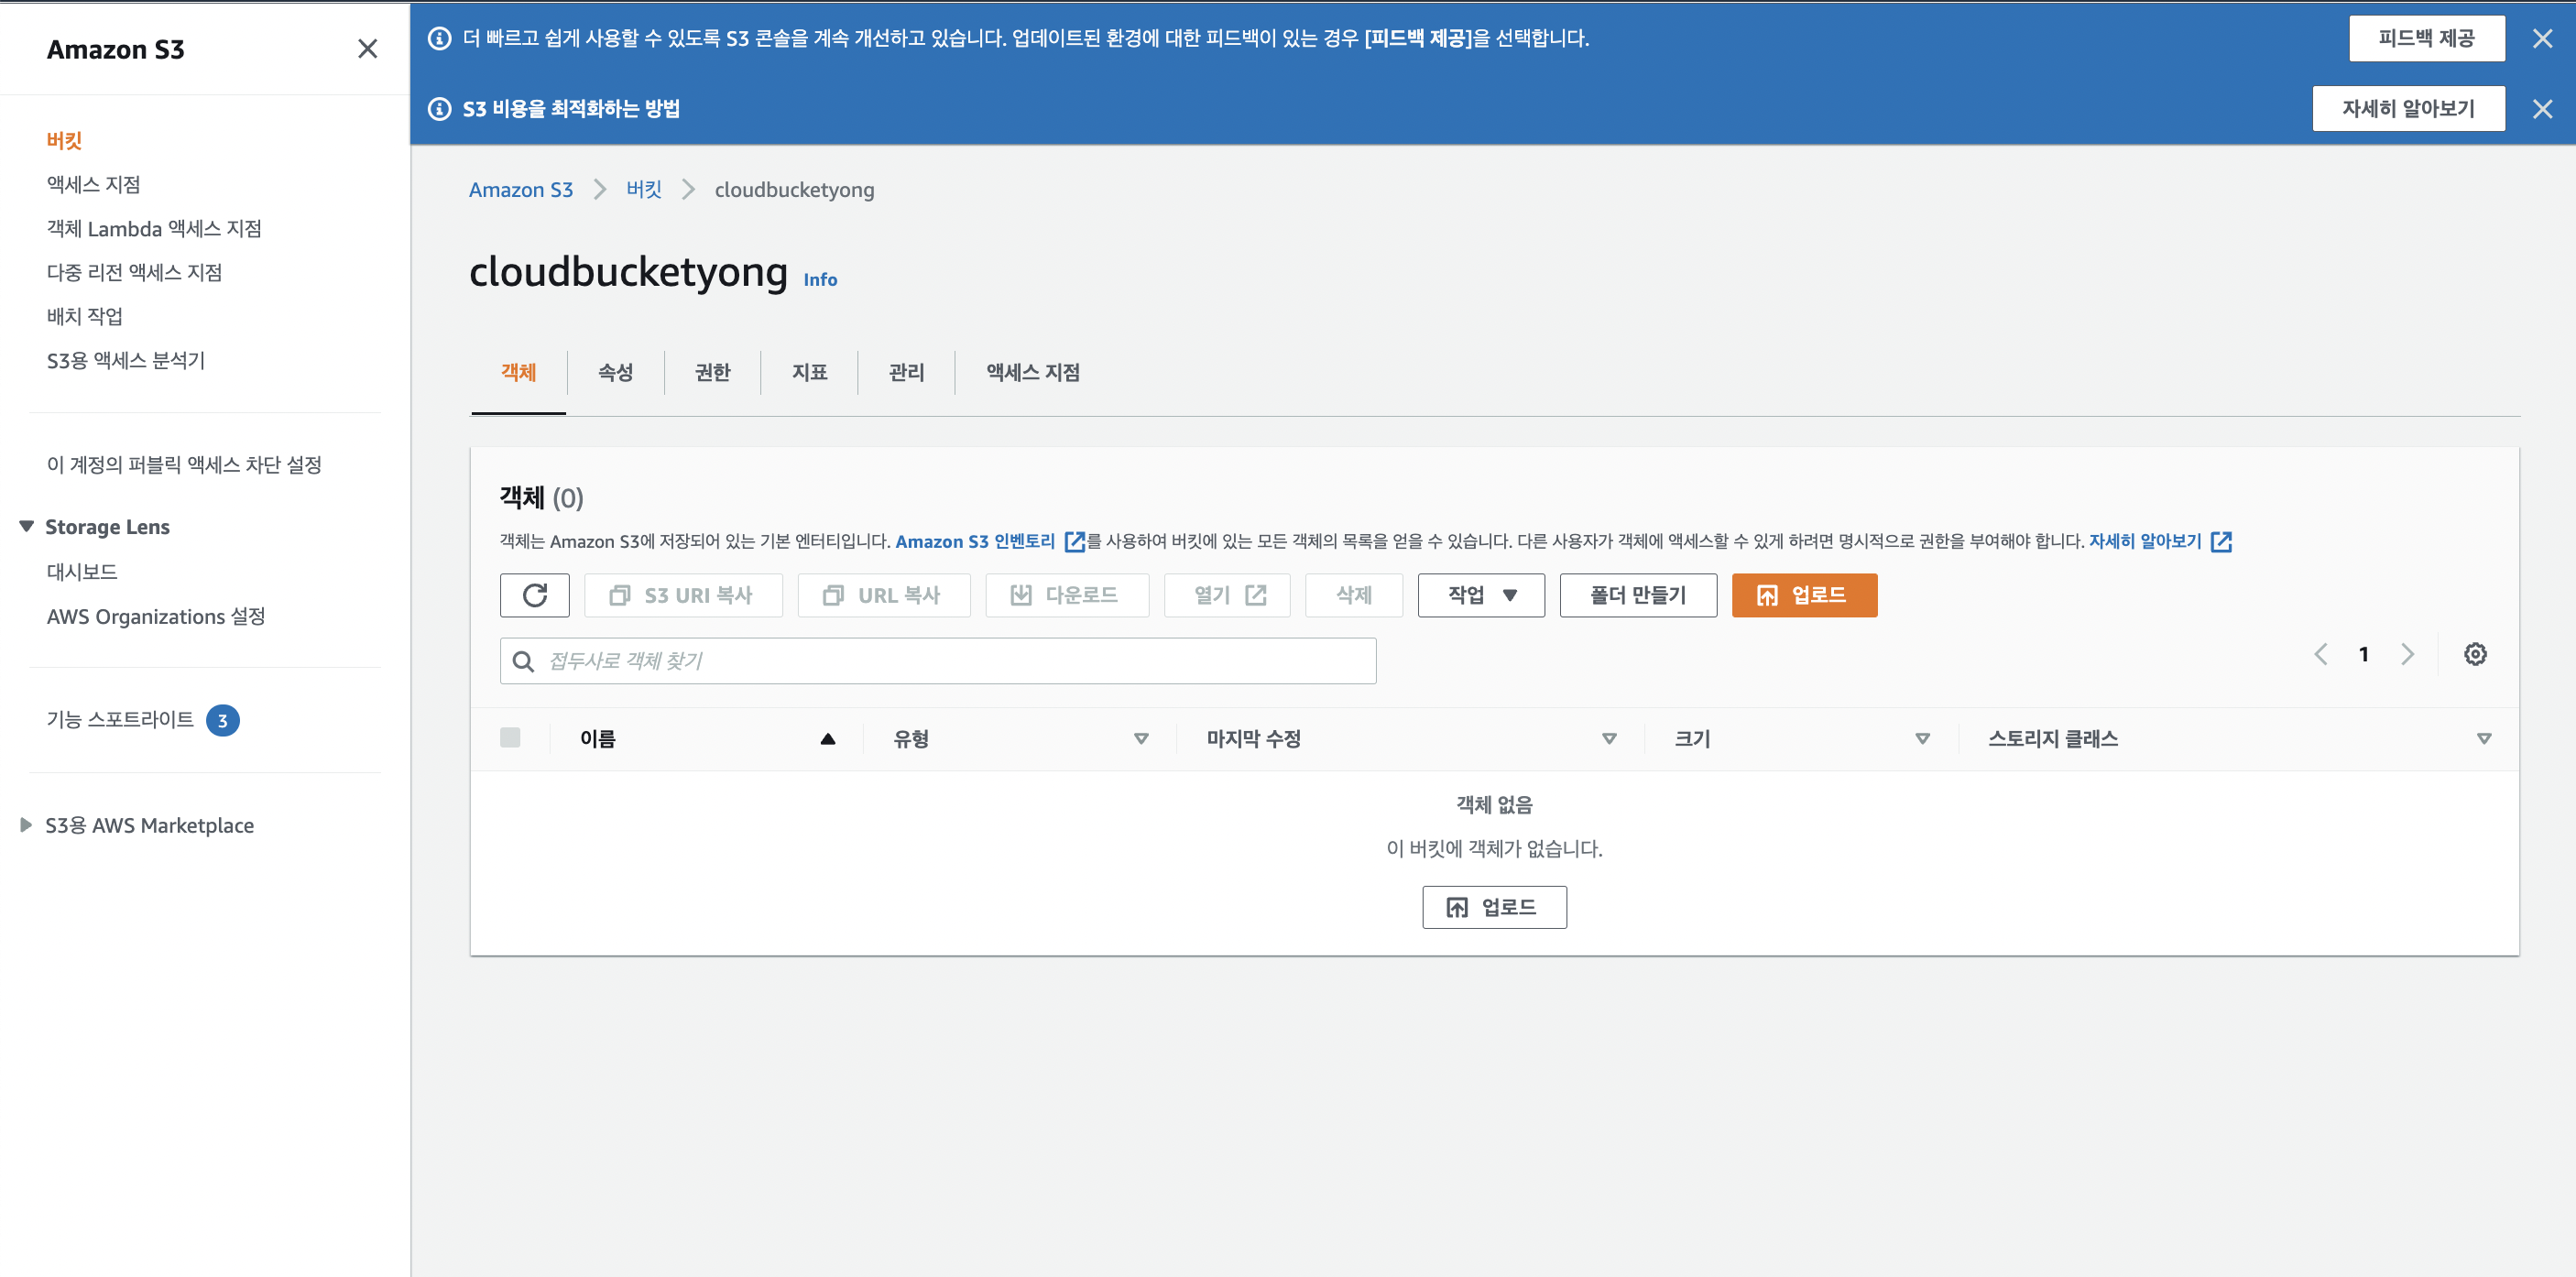This screenshot has height=1277, width=2576.
Task: Close the Amazon S3 sidebar panel
Action: point(367,49)
